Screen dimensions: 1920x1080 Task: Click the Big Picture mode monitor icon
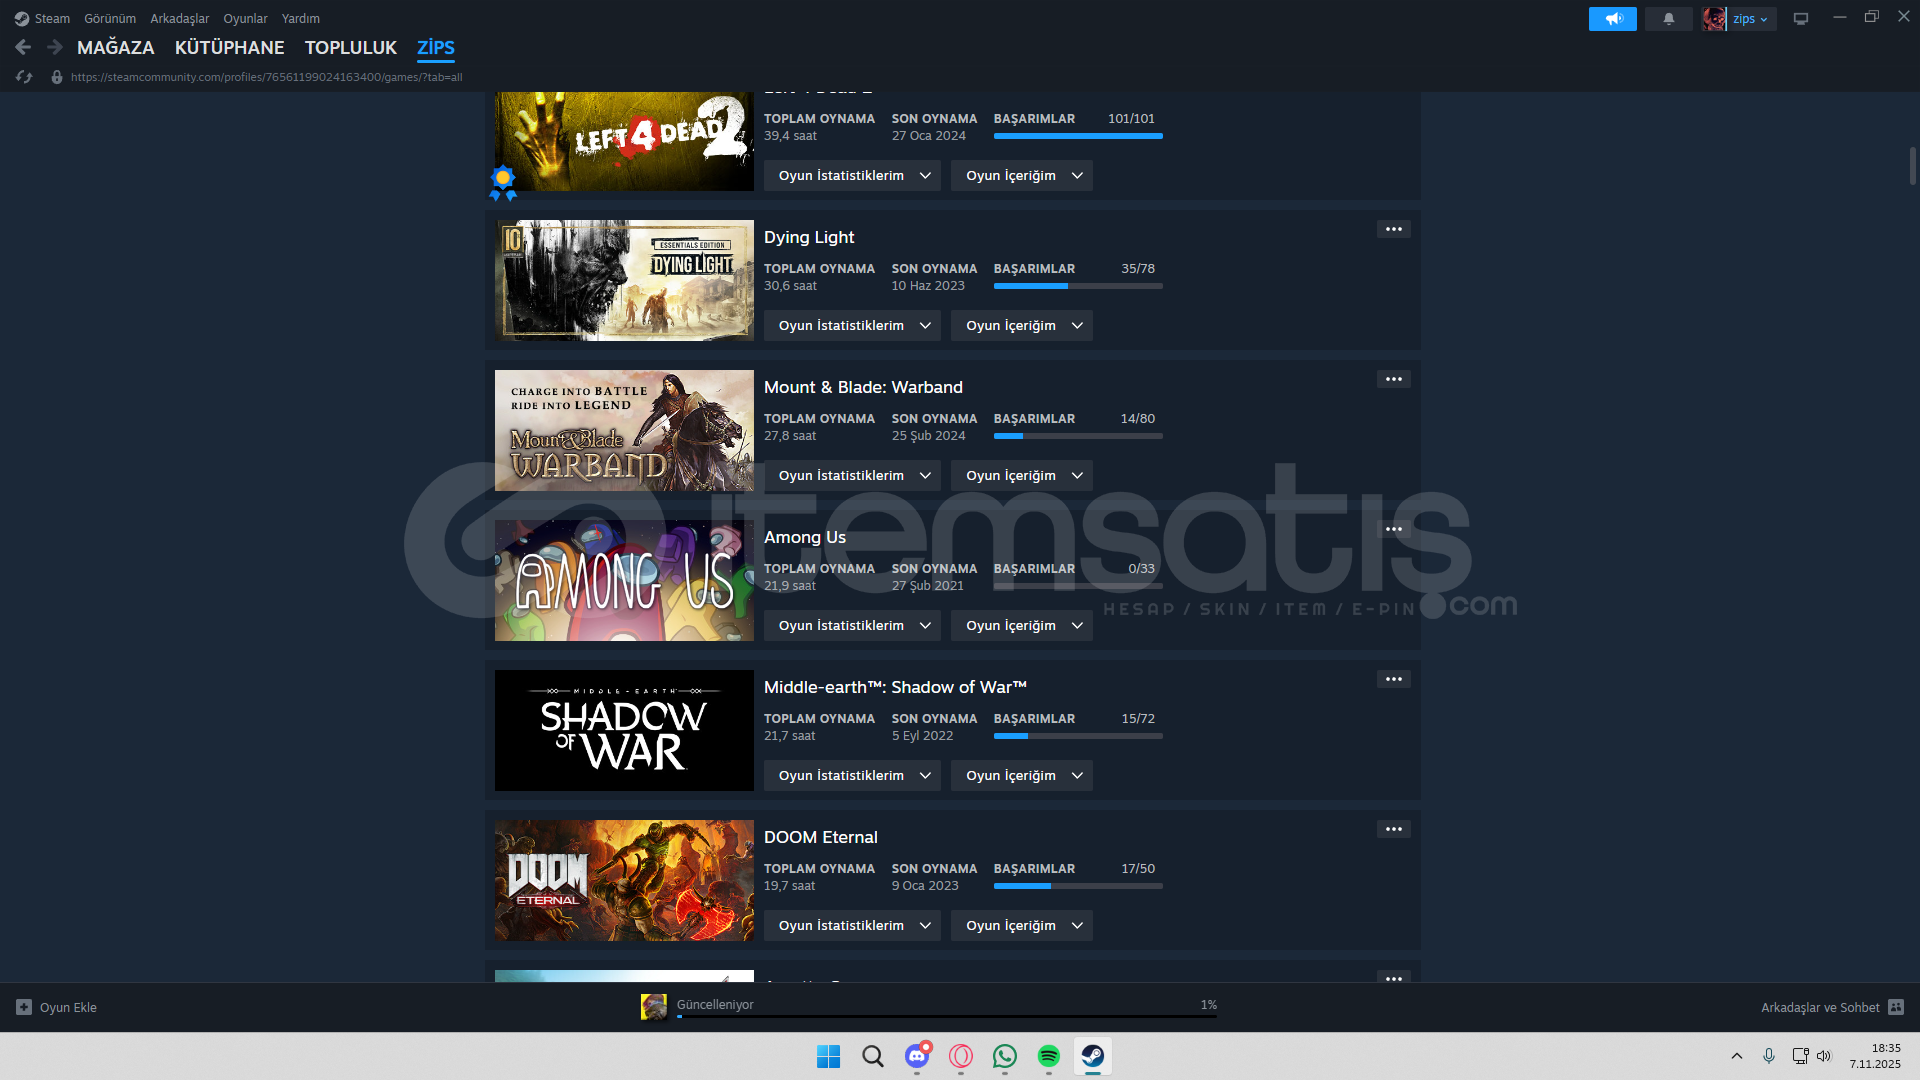[1800, 19]
